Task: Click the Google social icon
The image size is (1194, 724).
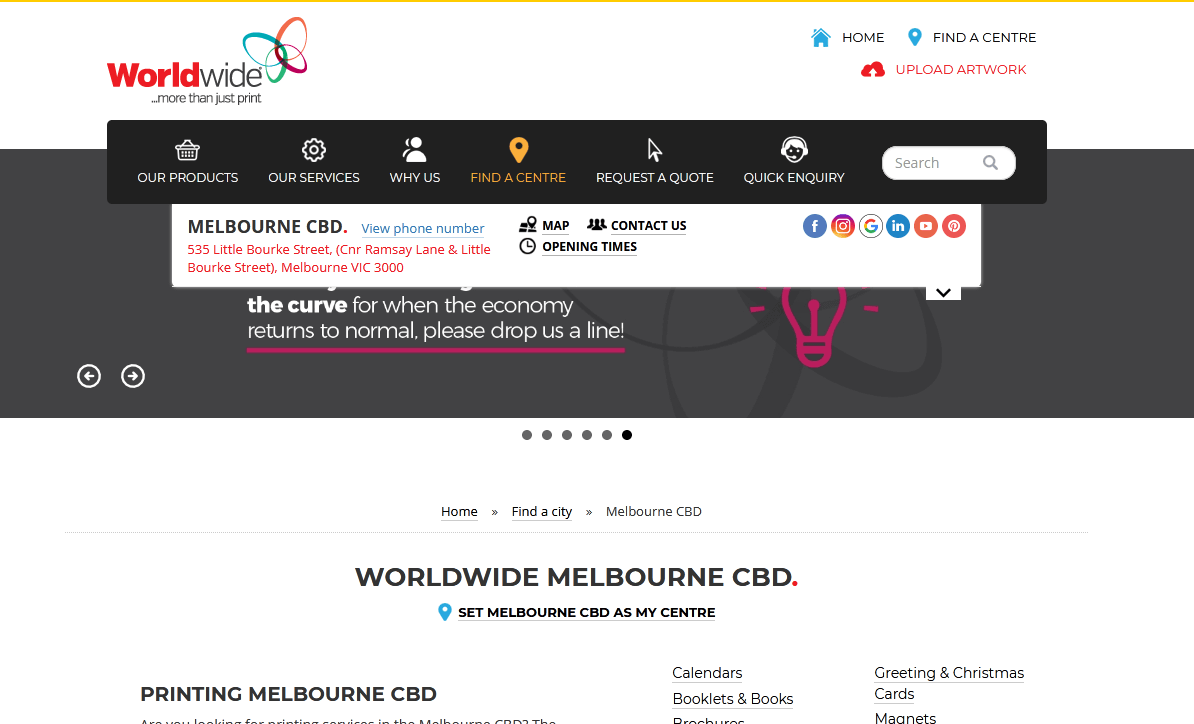Action: (x=871, y=226)
